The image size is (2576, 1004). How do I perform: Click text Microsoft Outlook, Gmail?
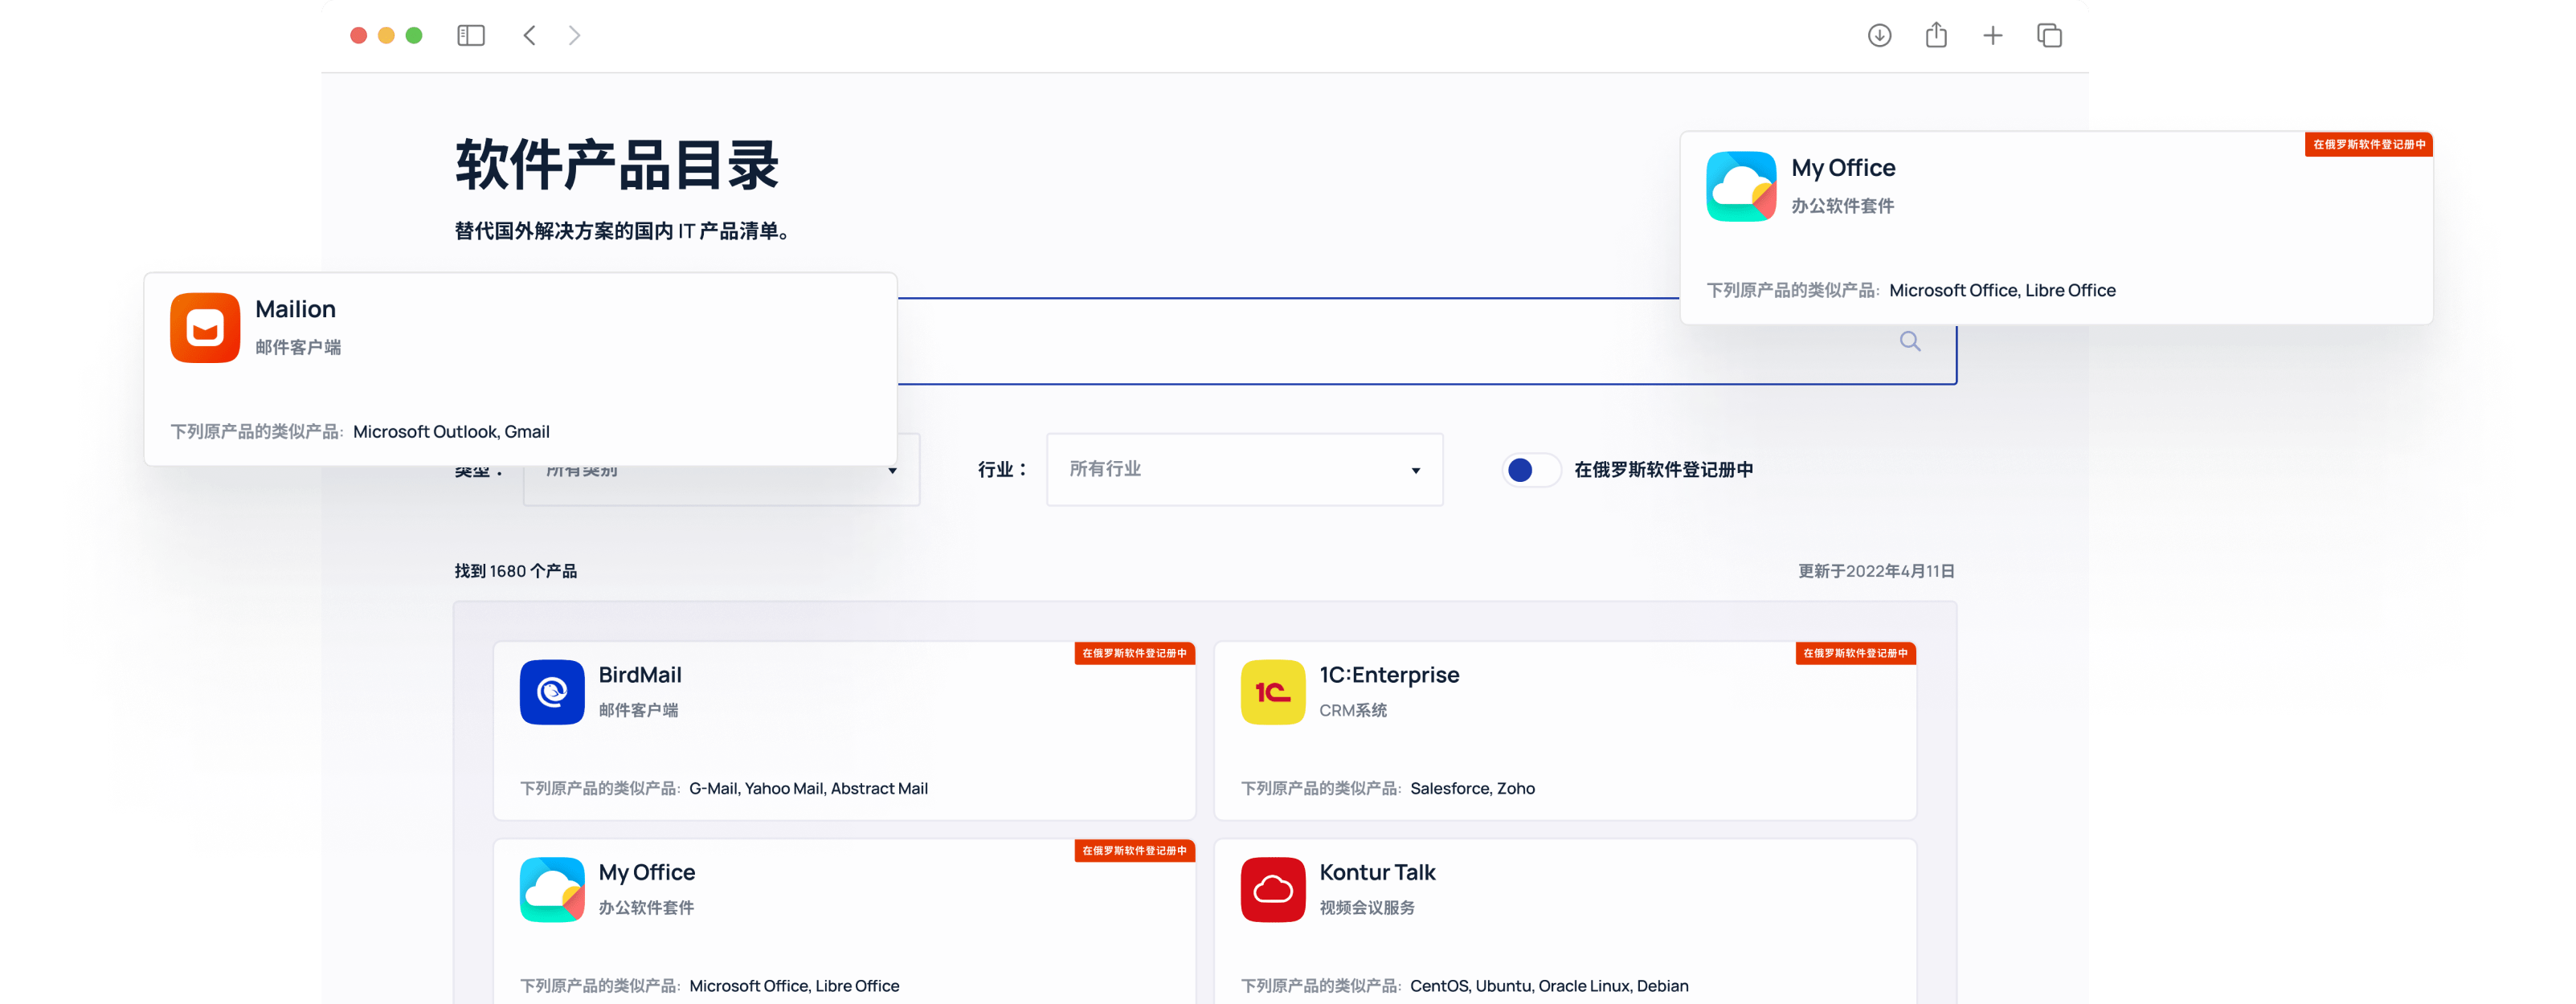tap(451, 431)
